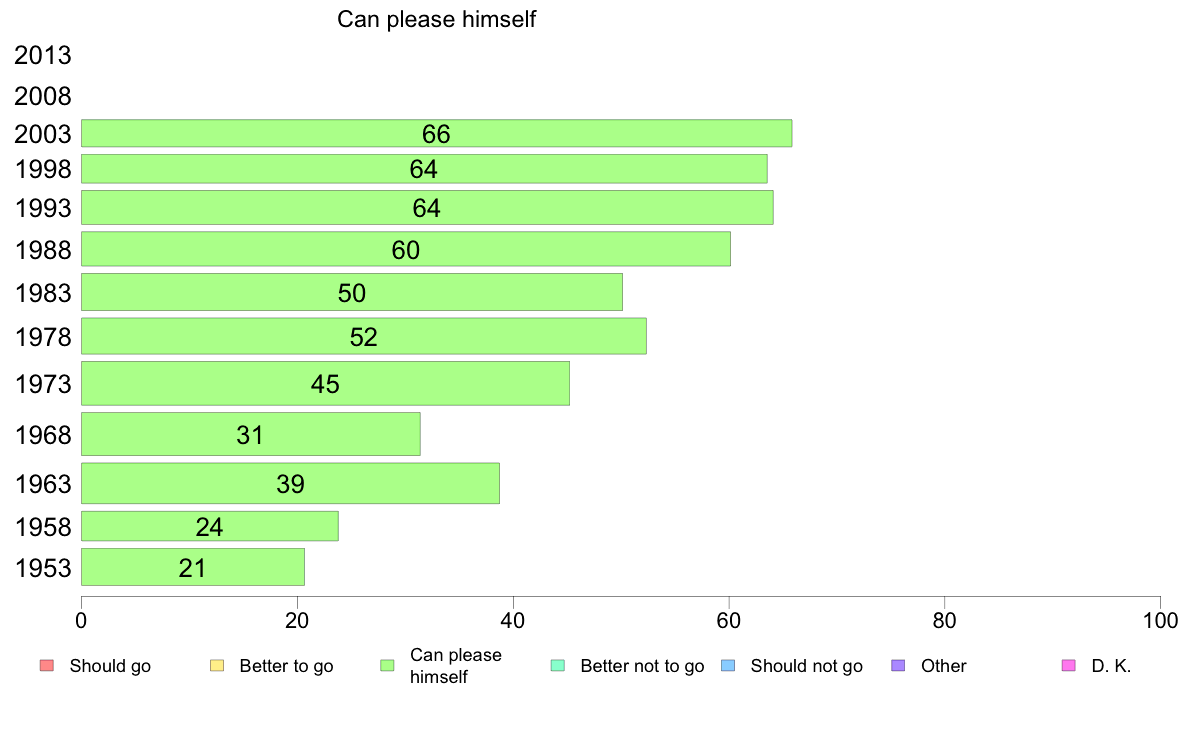Click the 1983 bar labeled 50

pos(351,292)
